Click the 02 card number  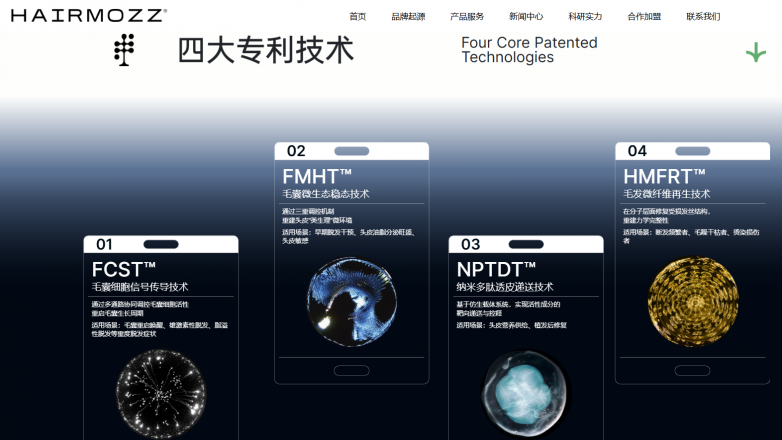pos(296,151)
